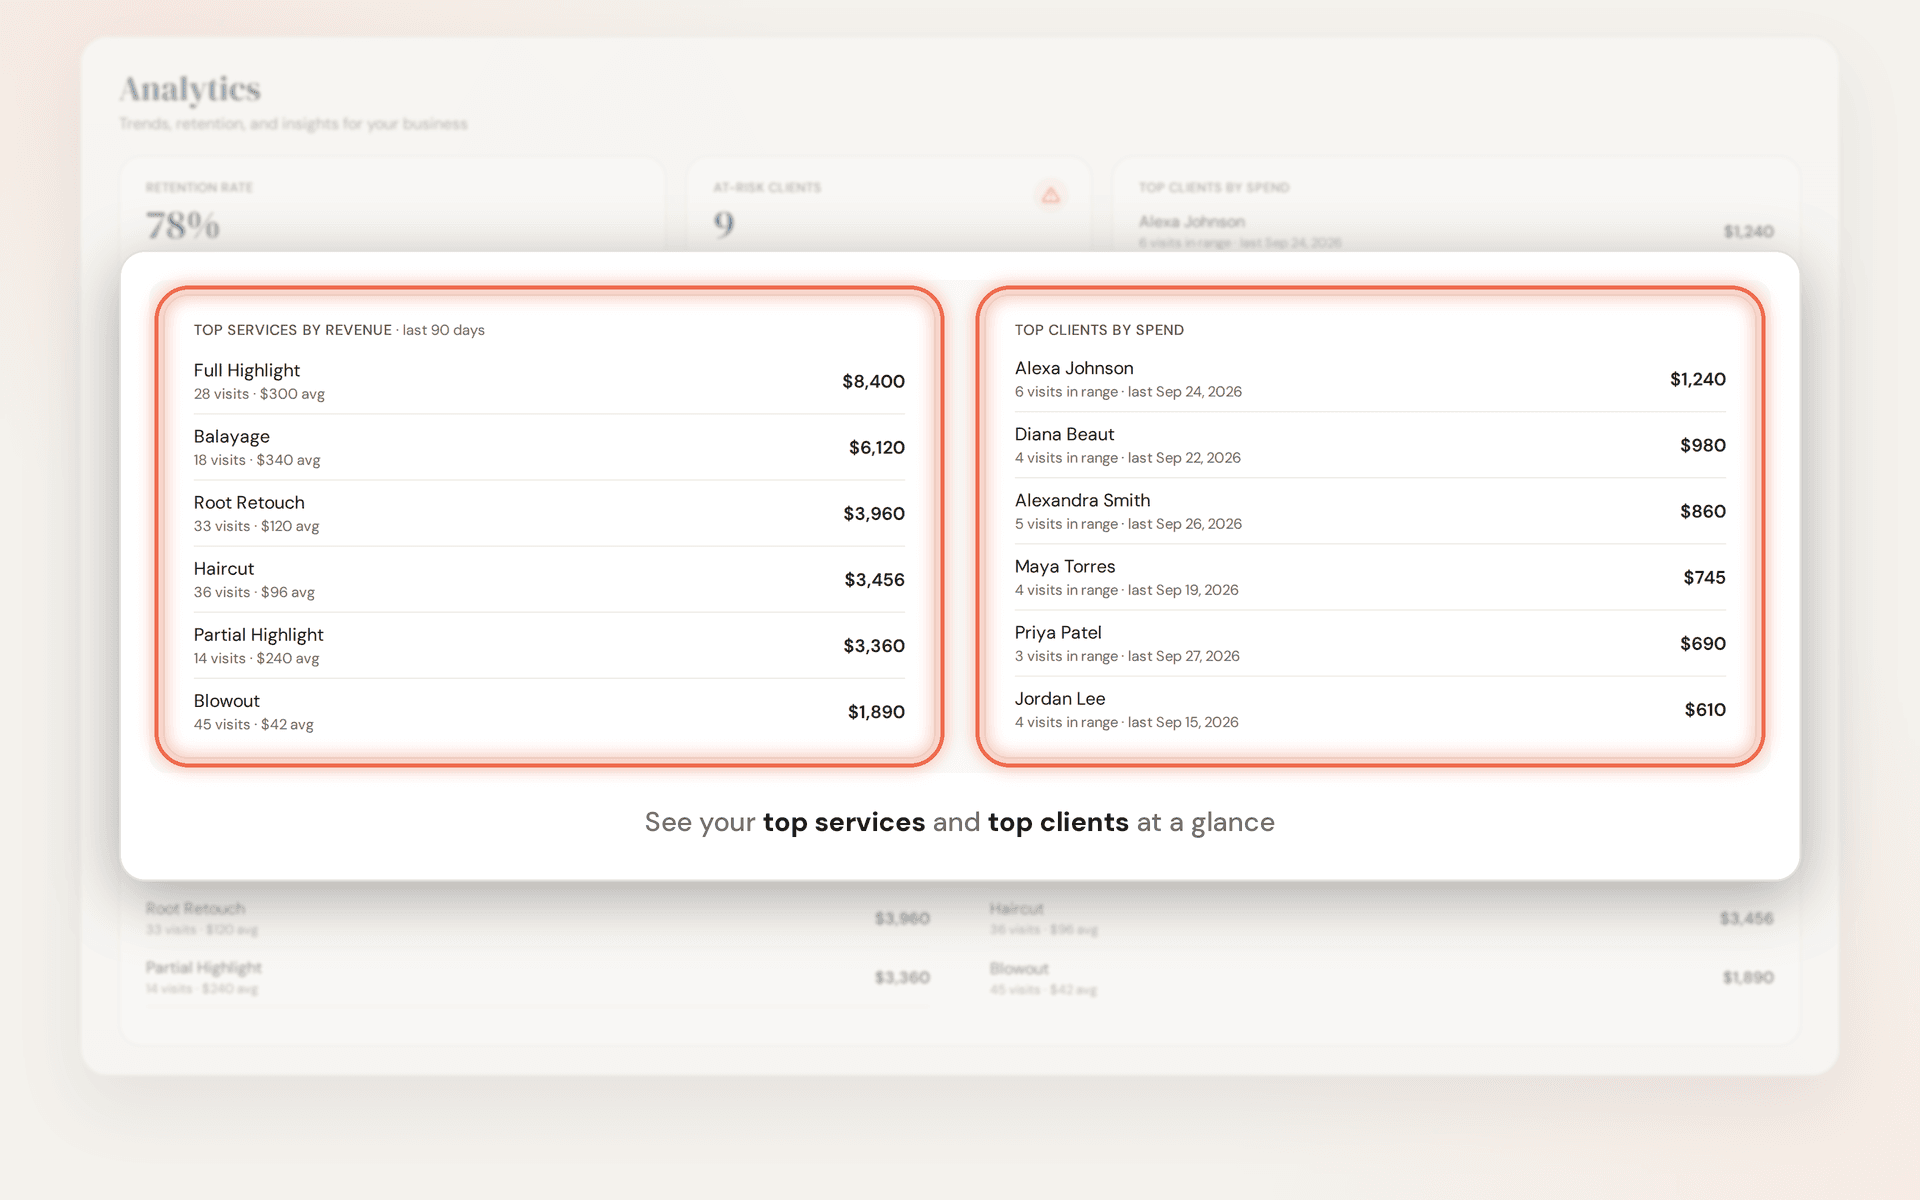This screenshot has width=1920, height=1200.
Task: Select the Full Highlight service row
Action: (549, 381)
